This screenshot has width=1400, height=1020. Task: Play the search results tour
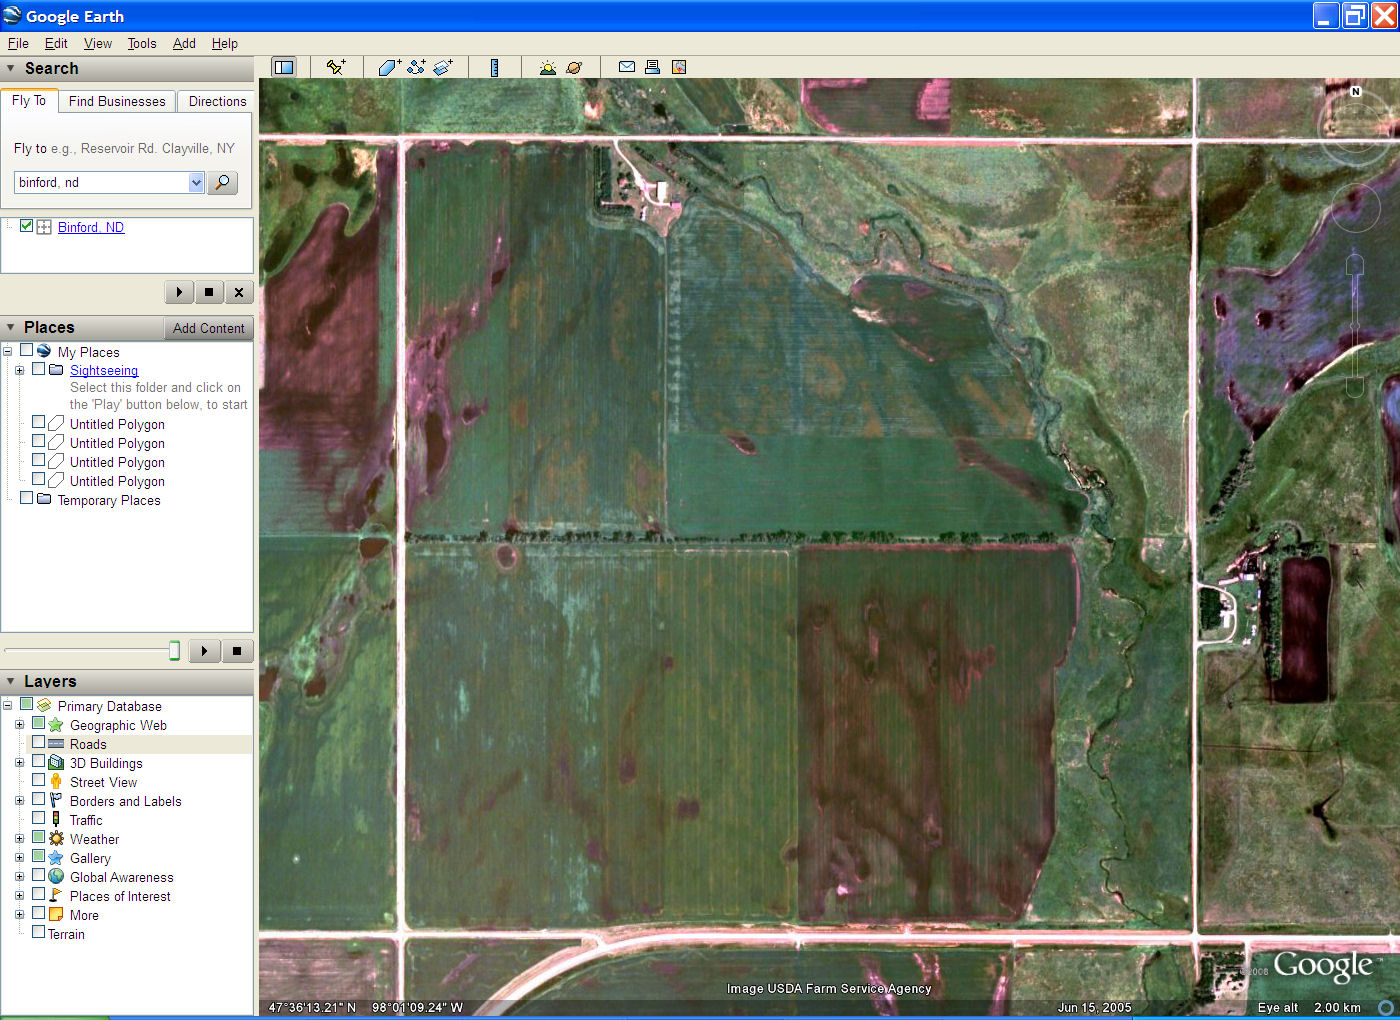[x=179, y=292]
